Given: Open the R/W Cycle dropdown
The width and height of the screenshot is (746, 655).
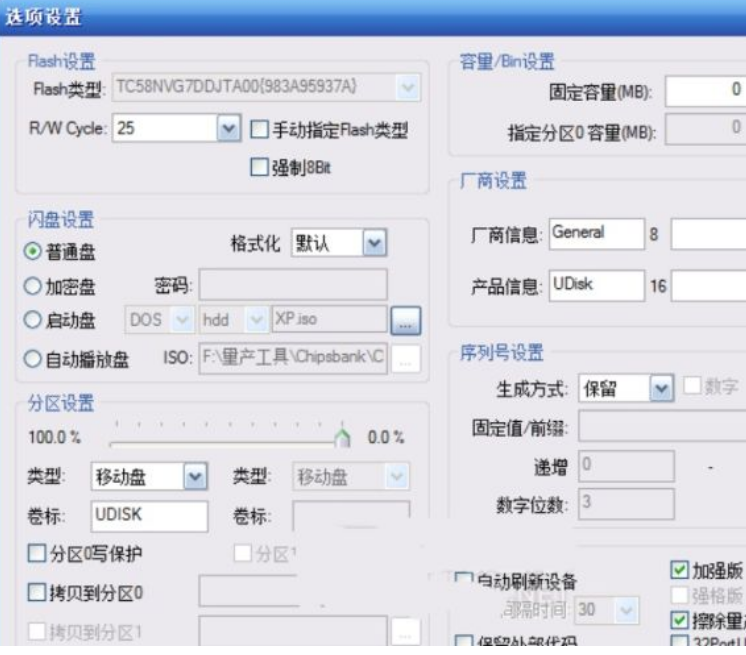Looking at the screenshot, I should tap(228, 128).
